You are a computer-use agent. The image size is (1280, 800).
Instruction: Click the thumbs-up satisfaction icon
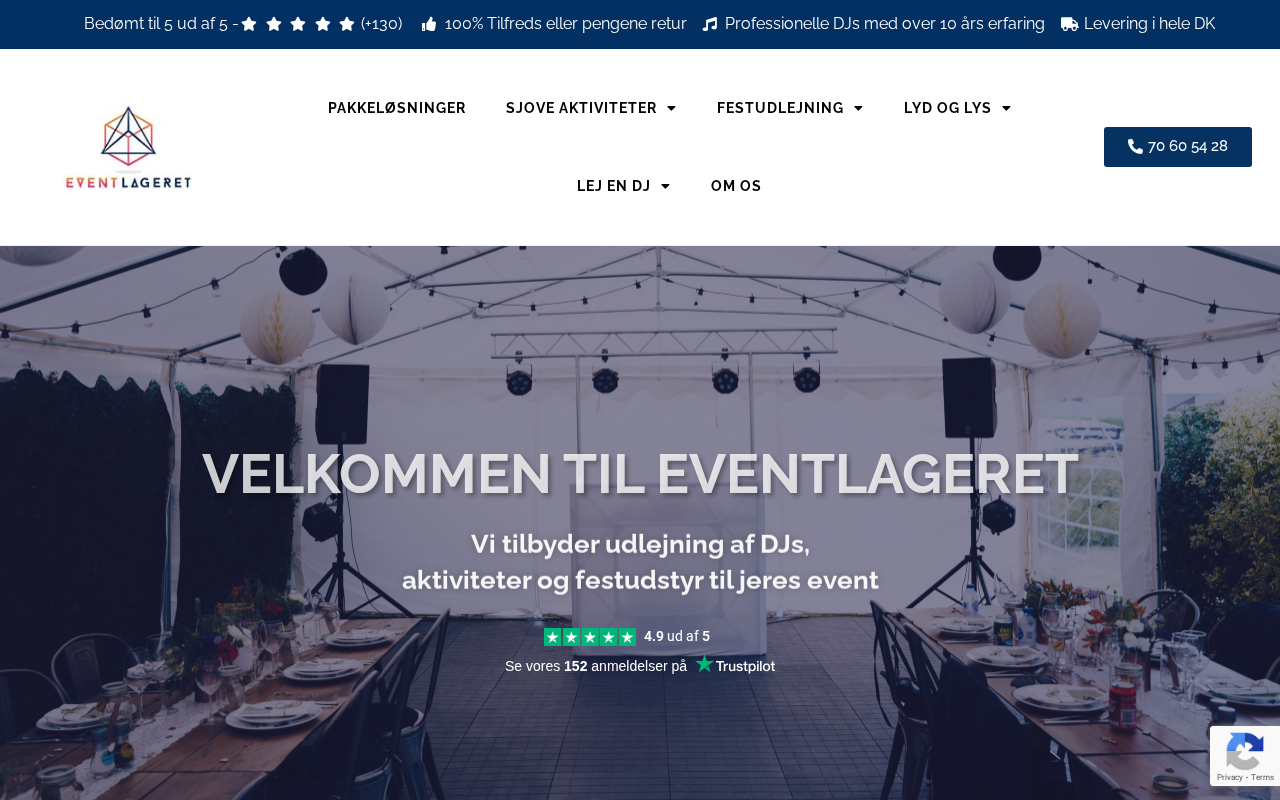tap(429, 24)
